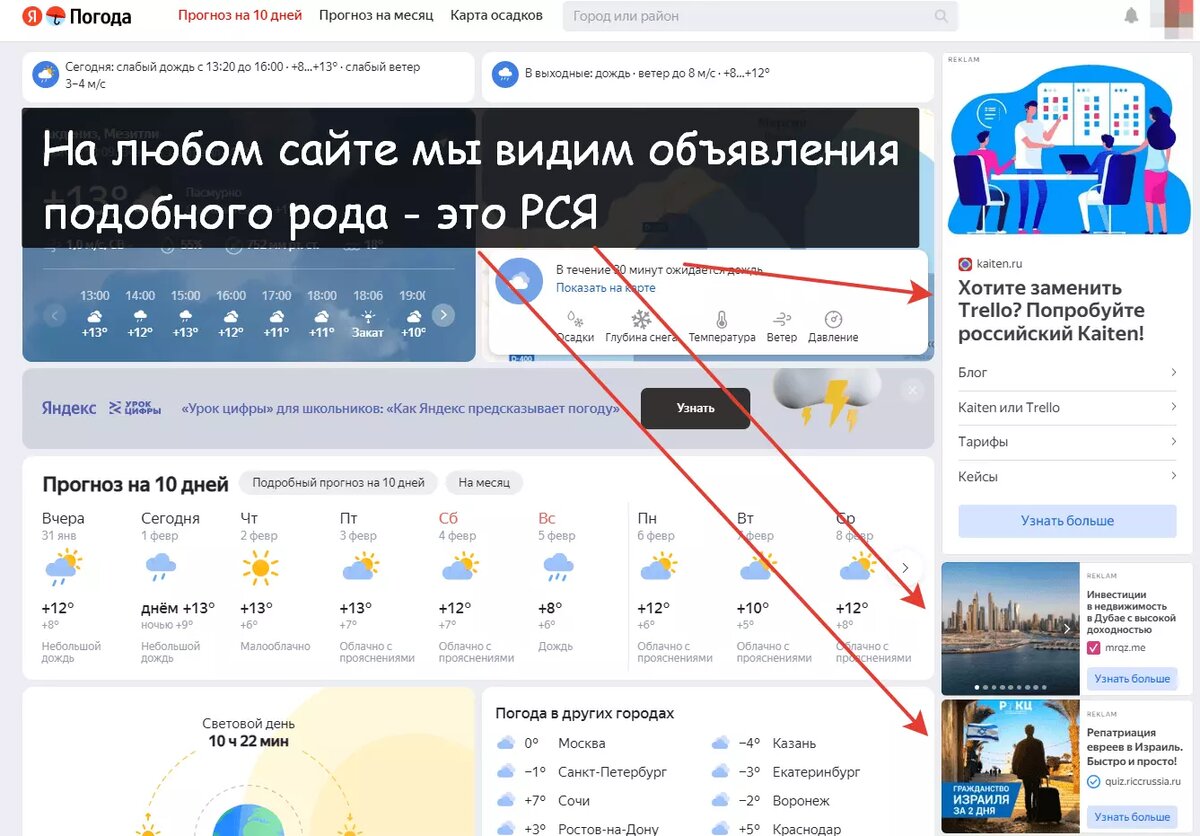Expand the Кейсы chevron

point(1174,477)
